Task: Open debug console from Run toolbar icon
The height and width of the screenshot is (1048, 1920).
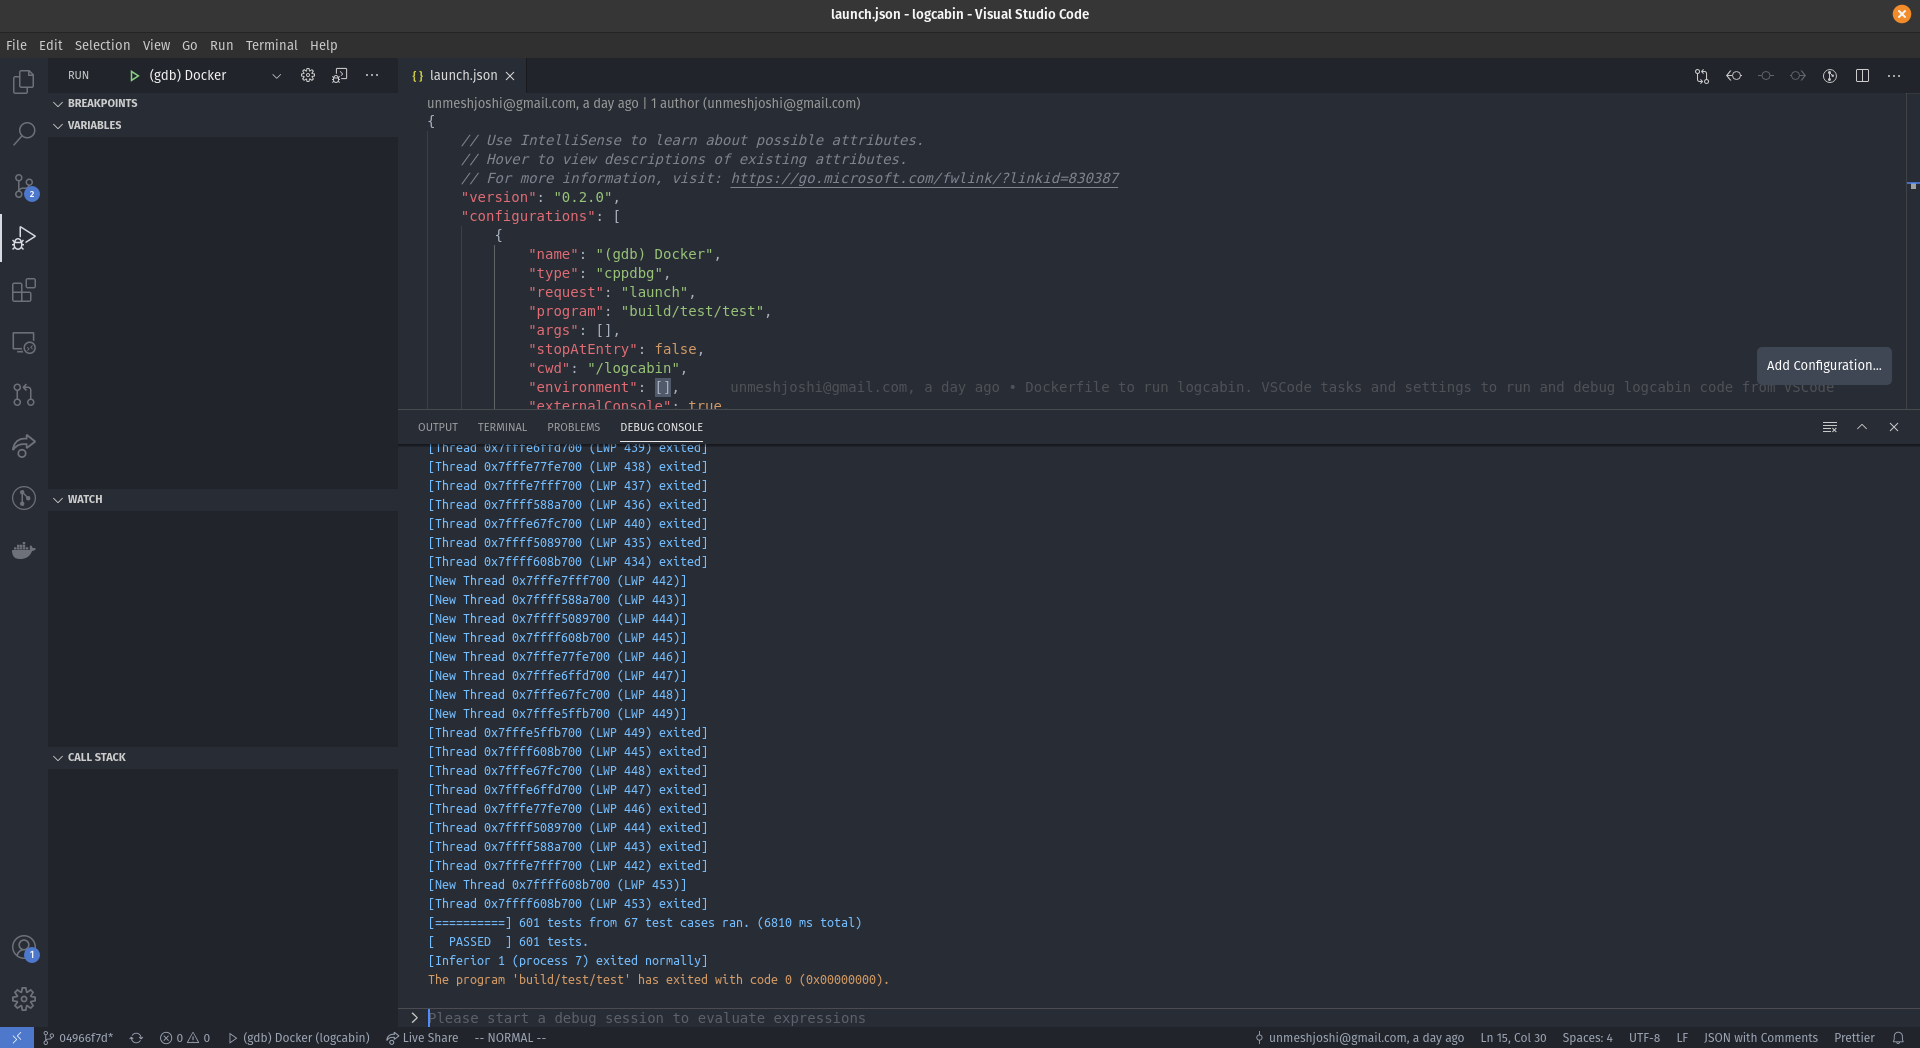Action: [x=340, y=76]
